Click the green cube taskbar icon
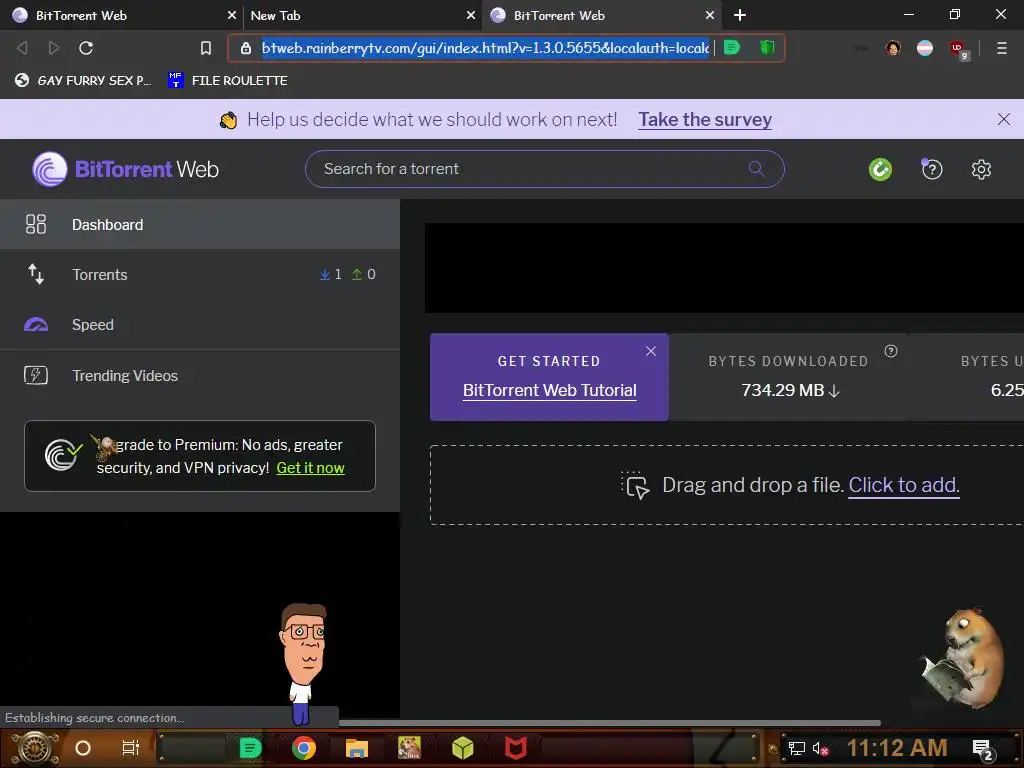Image resolution: width=1024 pixels, height=768 pixels. pyautogui.click(x=462, y=748)
